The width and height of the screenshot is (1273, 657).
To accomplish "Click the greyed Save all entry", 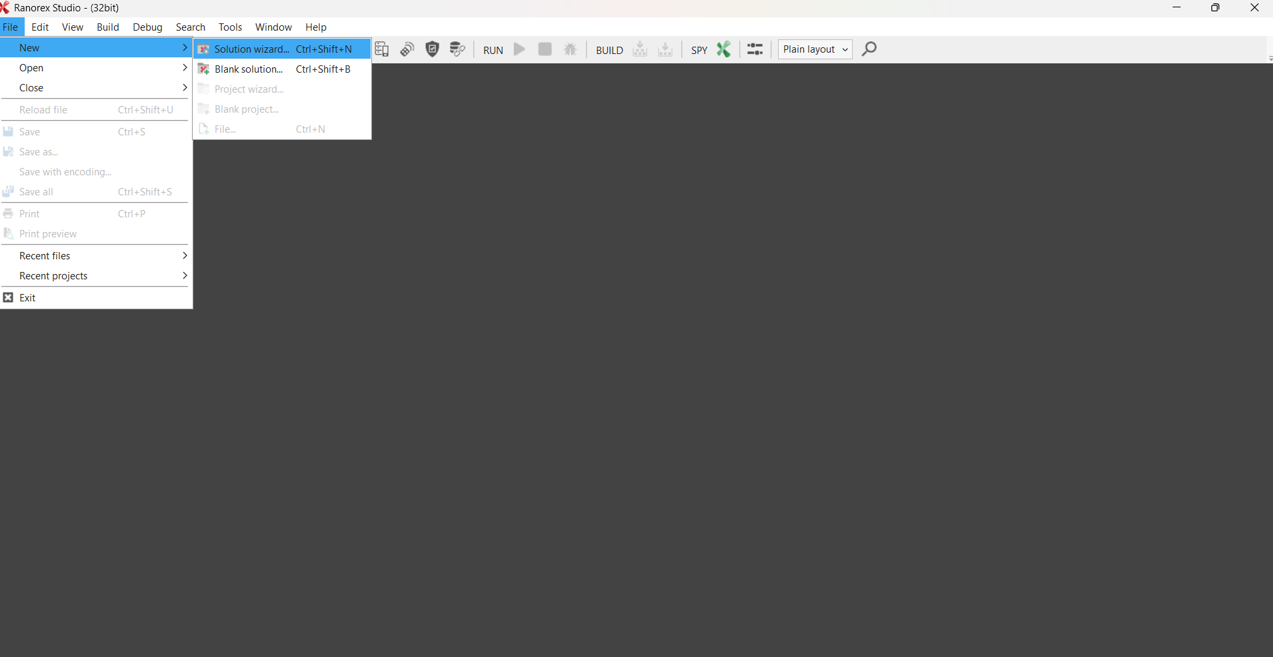I will click(x=96, y=192).
